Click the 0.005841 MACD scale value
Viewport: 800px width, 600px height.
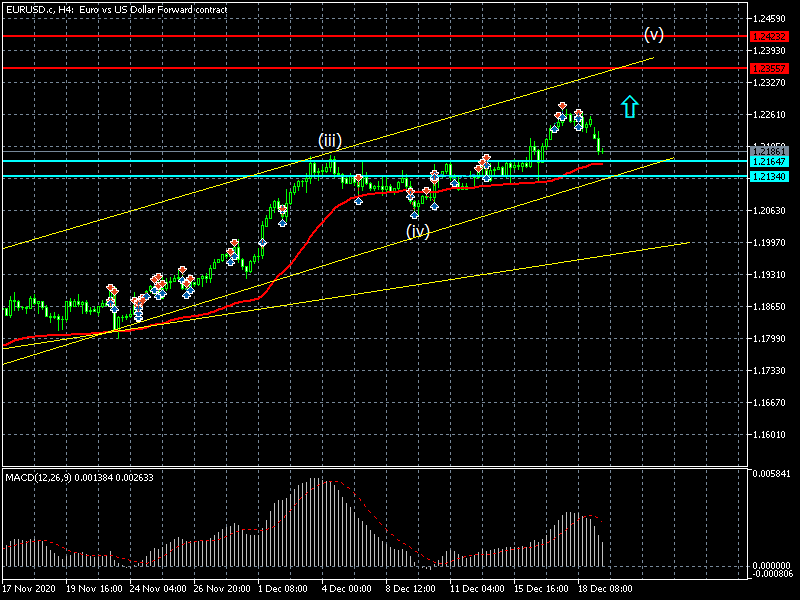click(771, 472)
